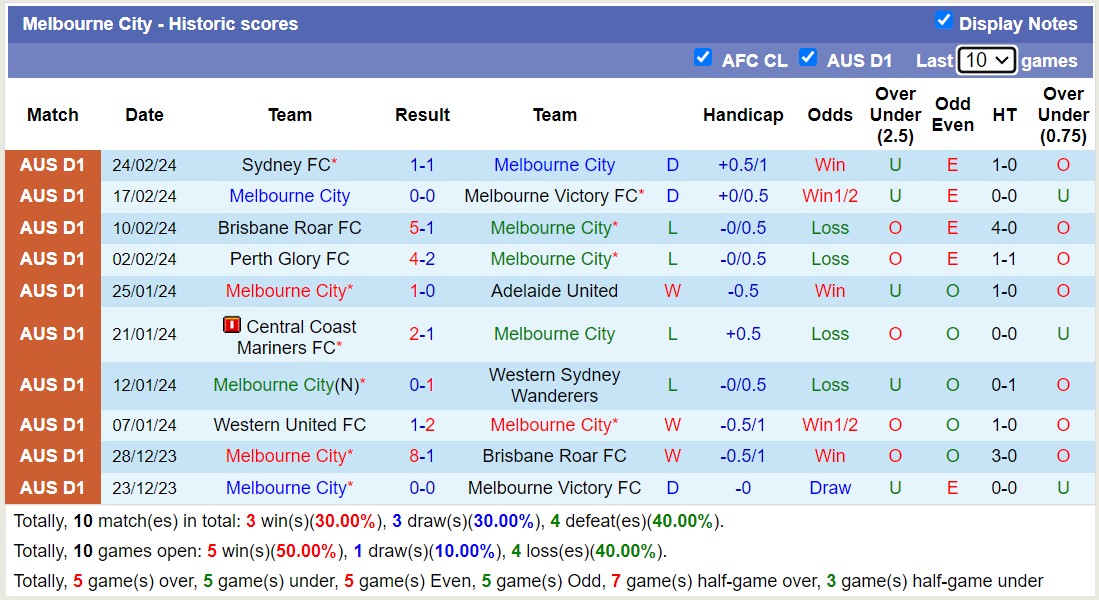Open the AUS D1 badge beside Brisbane Roar 5-1 match
This screenshot has height=600, width=1099.
pyautogui.click(x=52, y=227)
